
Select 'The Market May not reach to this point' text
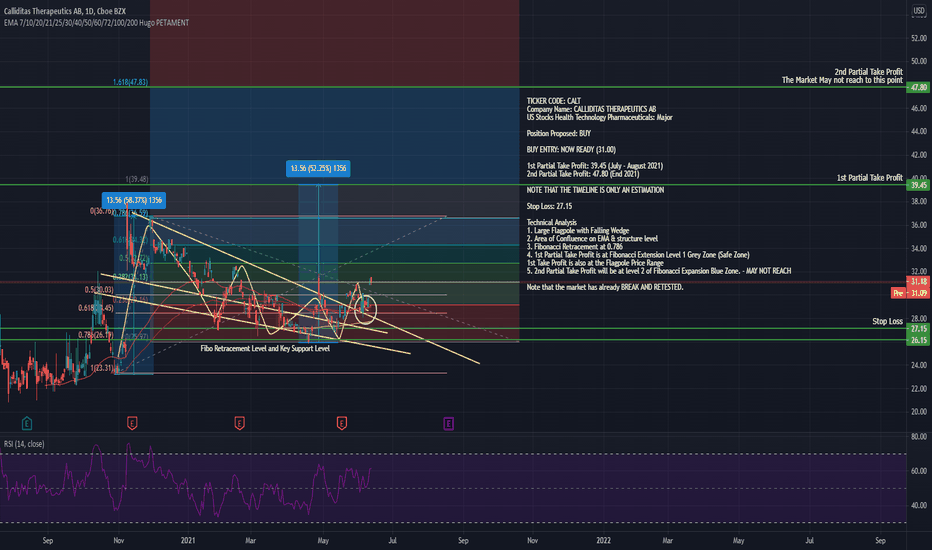click(842, 80)
